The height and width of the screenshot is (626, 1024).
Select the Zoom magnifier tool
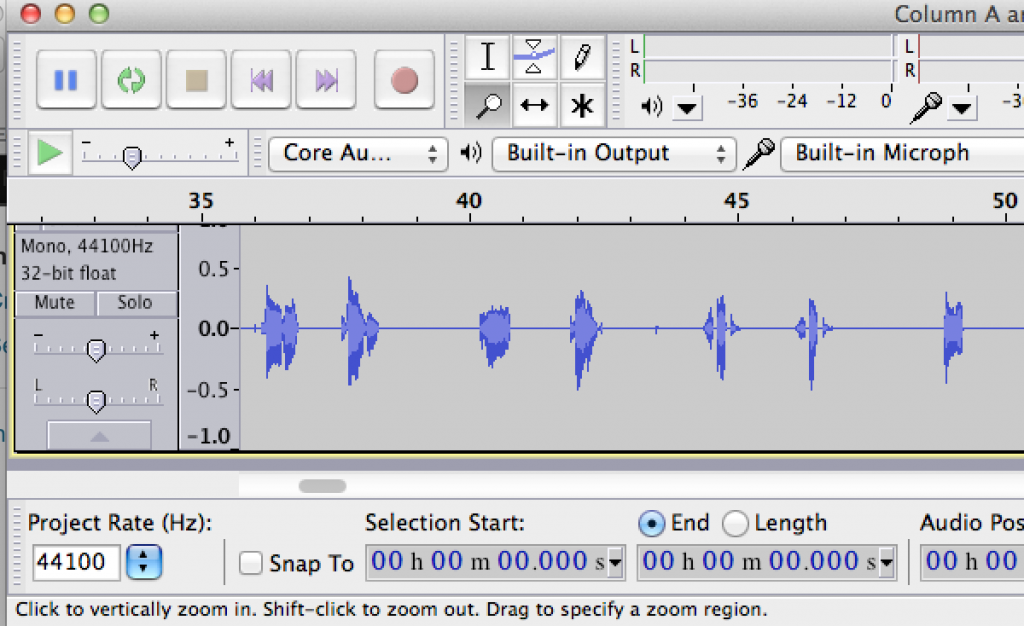pos(487,105)
